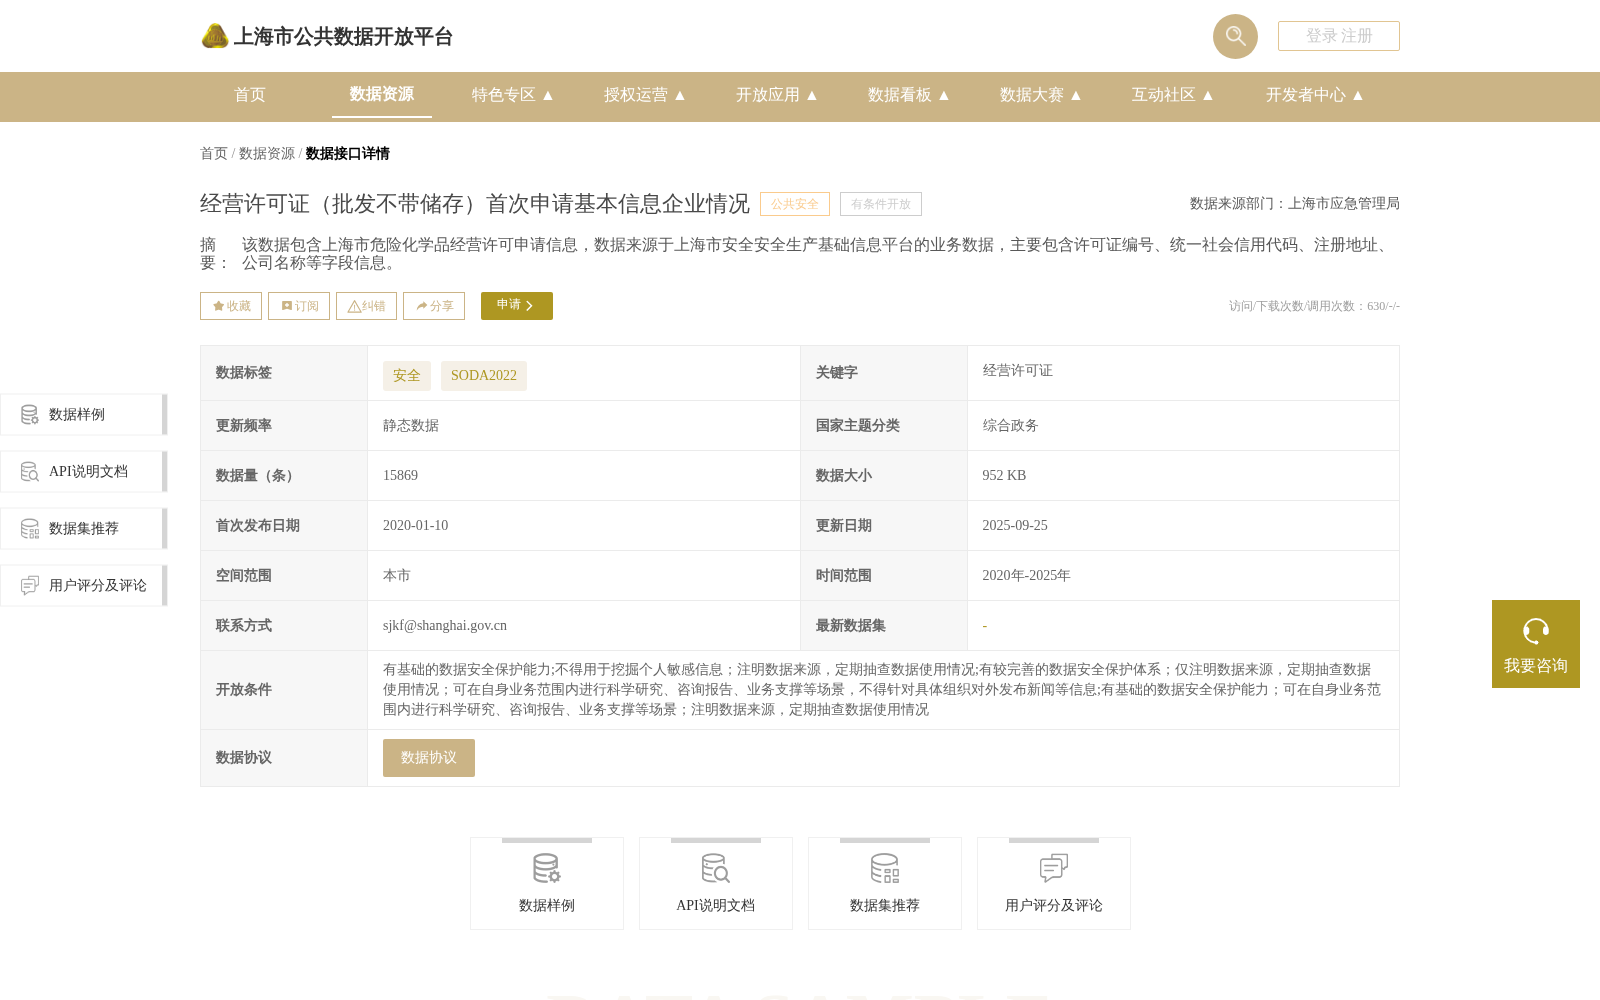Click the 综合政务 classification value

(x=1010, y=426)
